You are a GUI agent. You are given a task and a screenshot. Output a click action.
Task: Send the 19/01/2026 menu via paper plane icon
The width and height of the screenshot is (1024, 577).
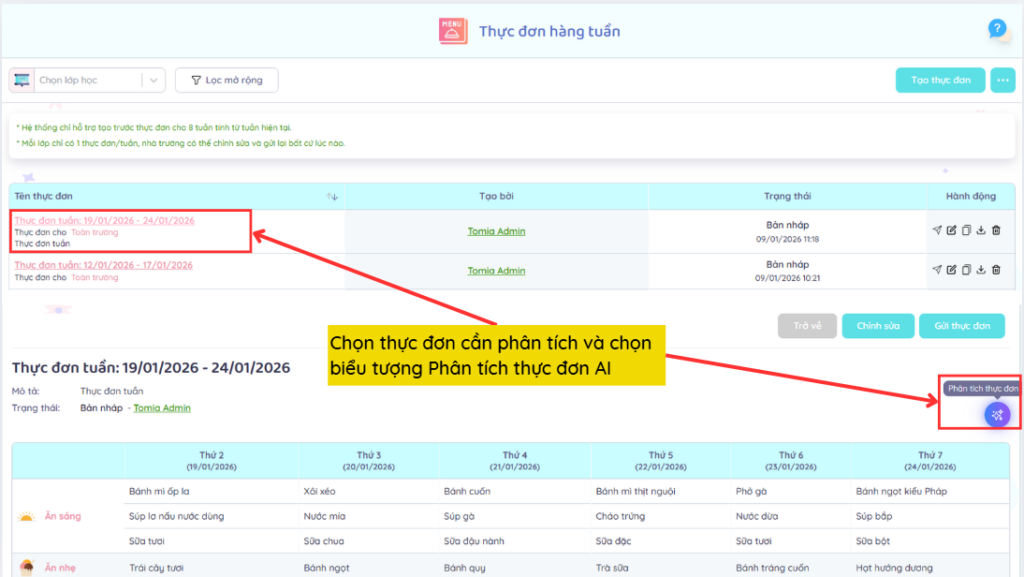(937, 231)
